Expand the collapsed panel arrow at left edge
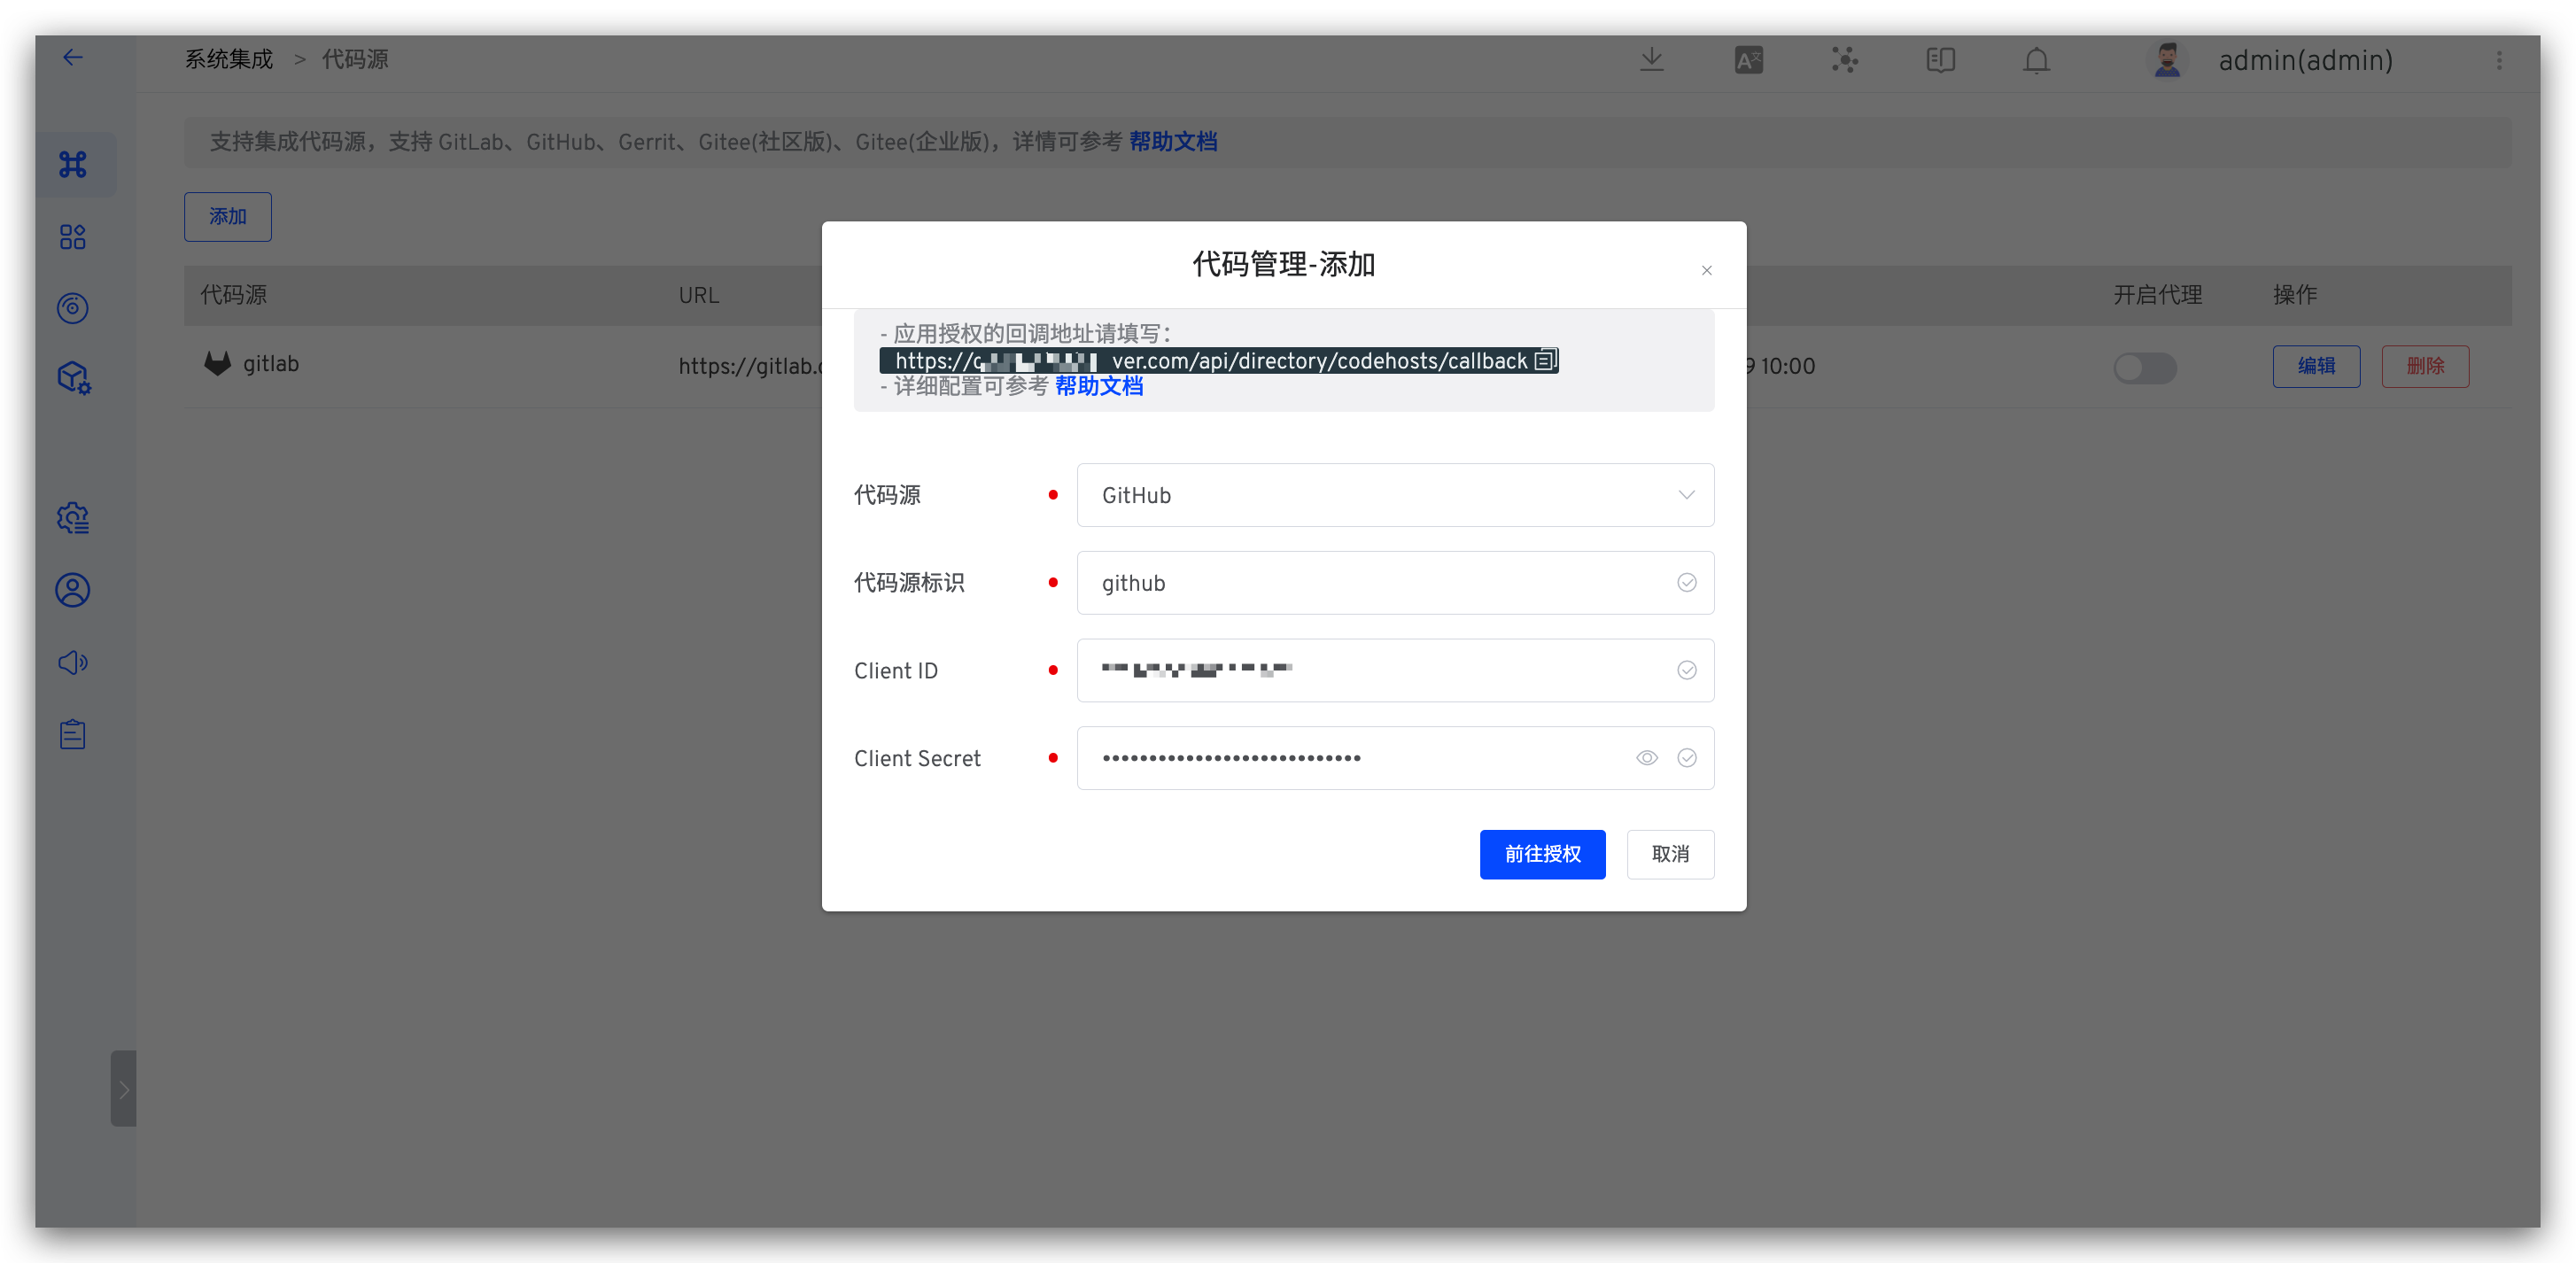The width and height of the screenshot is (2576, 1263). 123,1089
